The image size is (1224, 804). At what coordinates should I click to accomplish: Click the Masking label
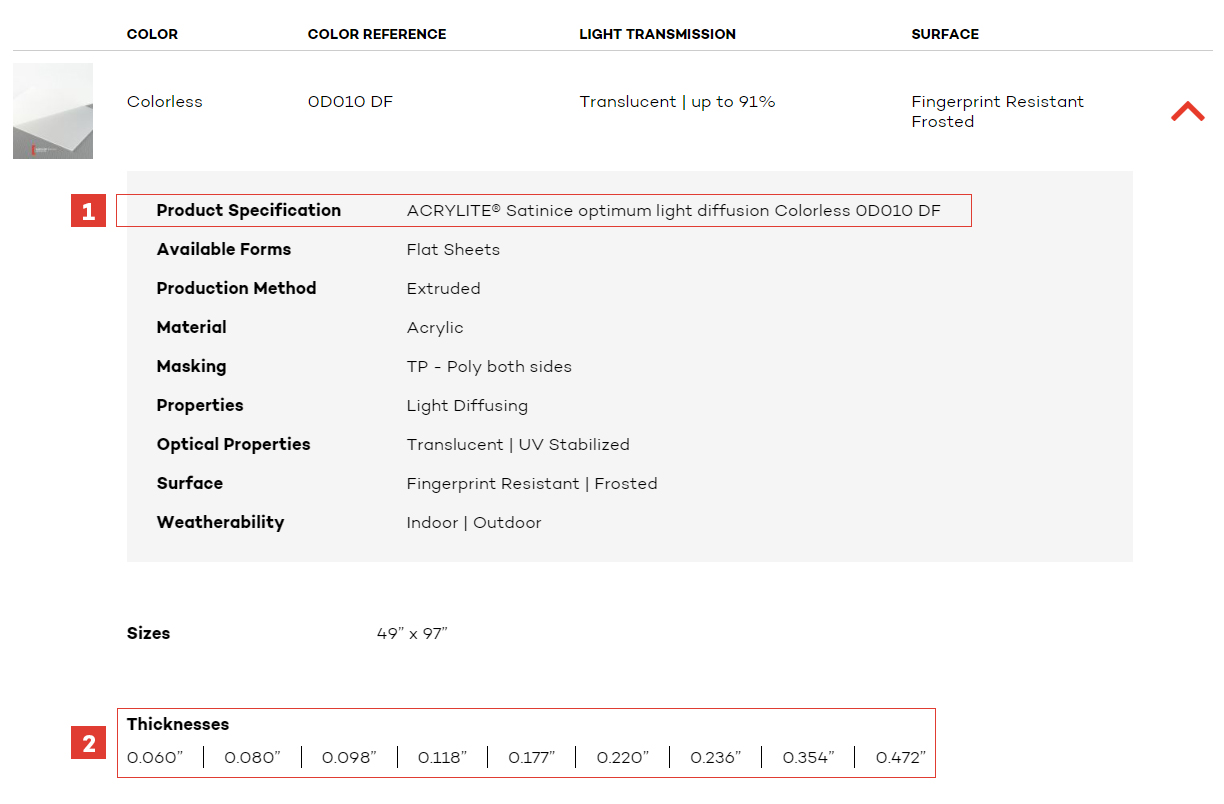(x=191, y=366)
